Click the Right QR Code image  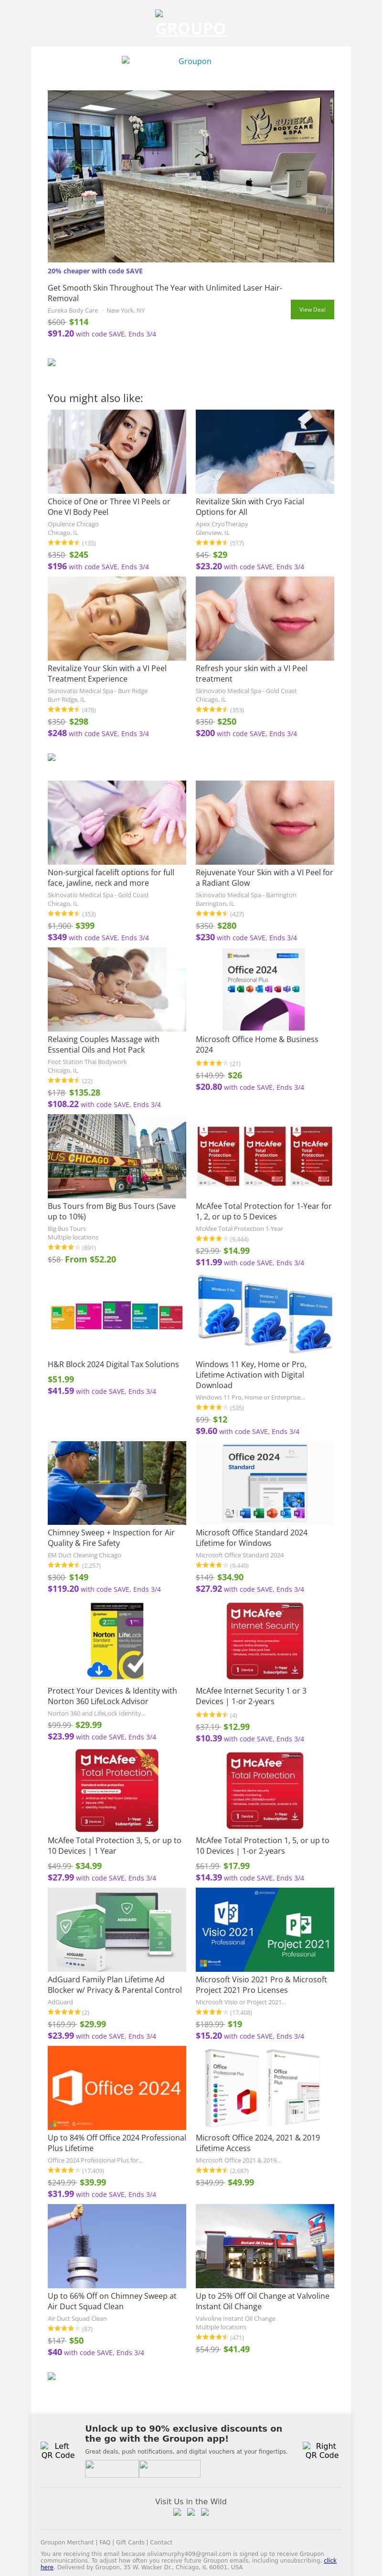pyautogui.click(x=321, y=2450)
